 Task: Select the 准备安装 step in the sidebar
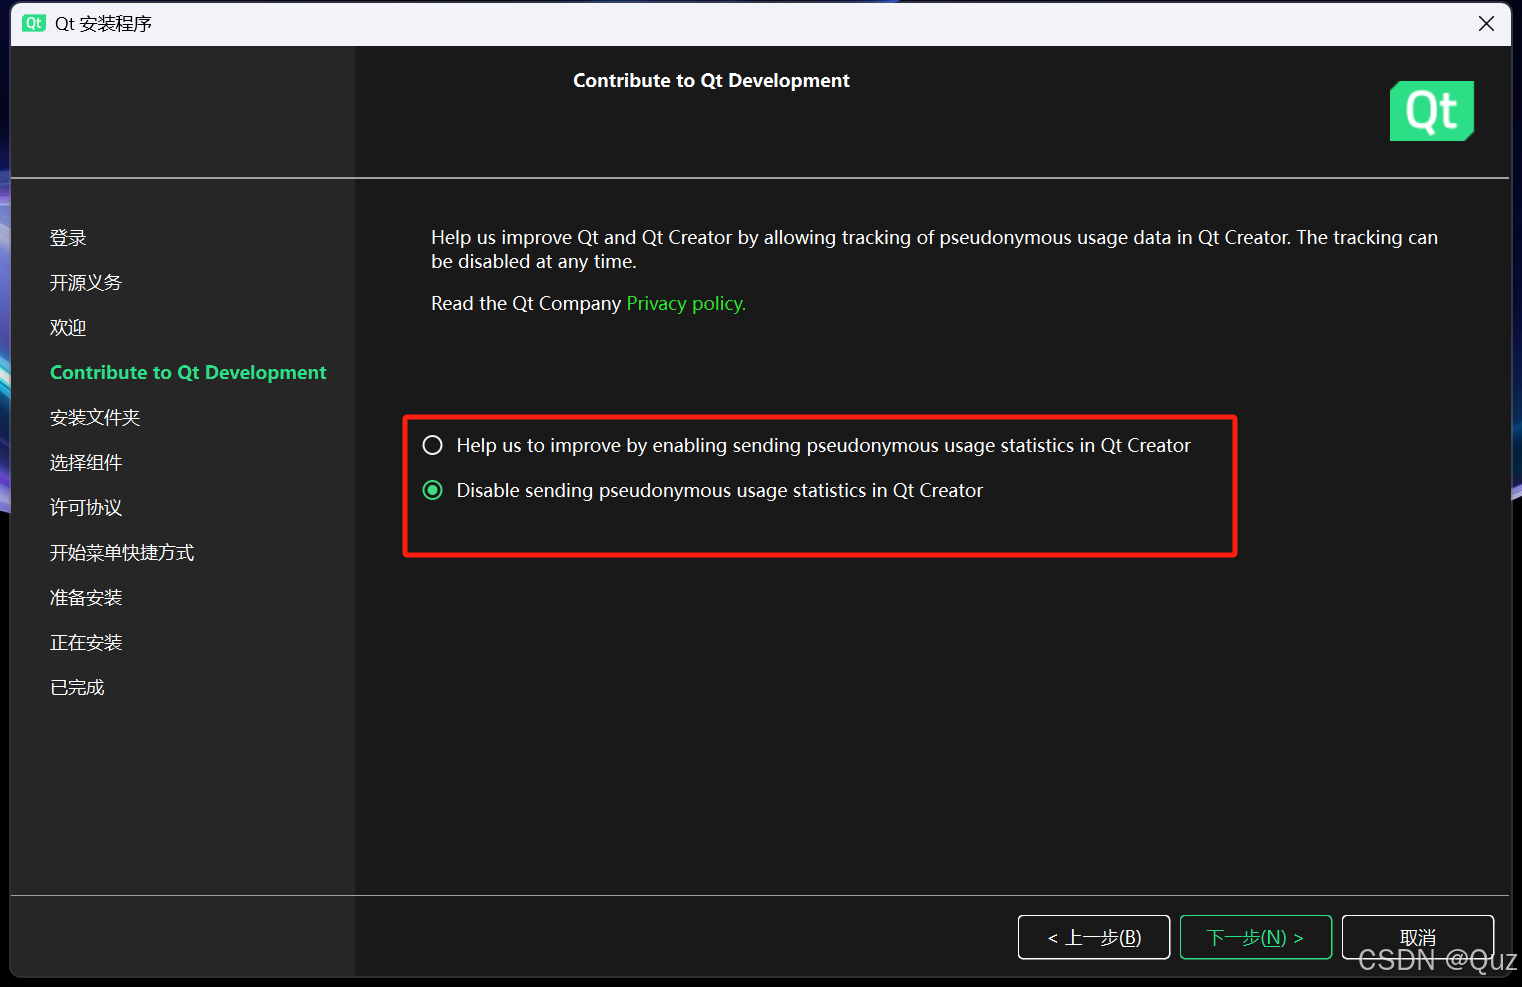(86, 598)
